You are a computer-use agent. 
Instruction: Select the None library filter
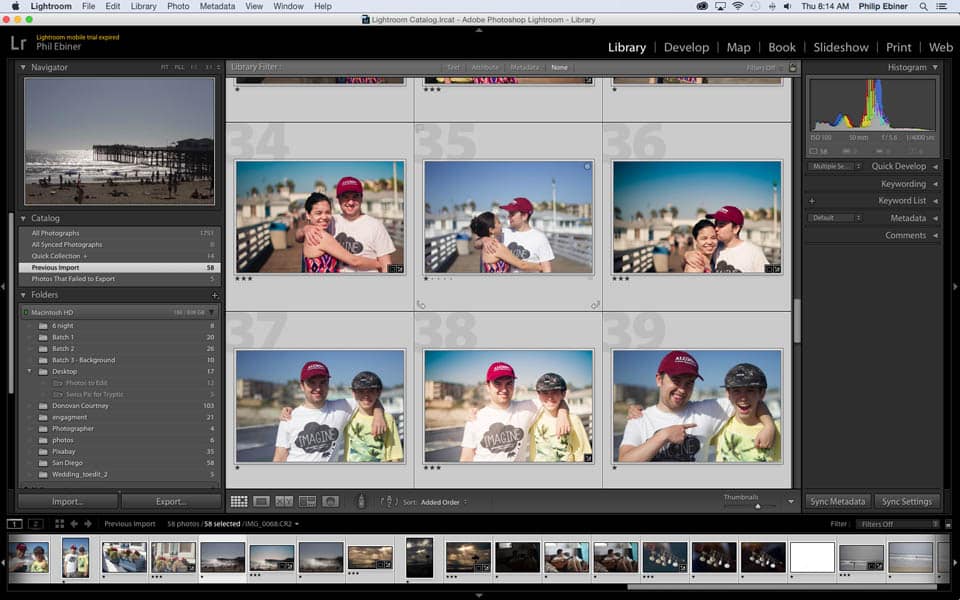(559, 67)
